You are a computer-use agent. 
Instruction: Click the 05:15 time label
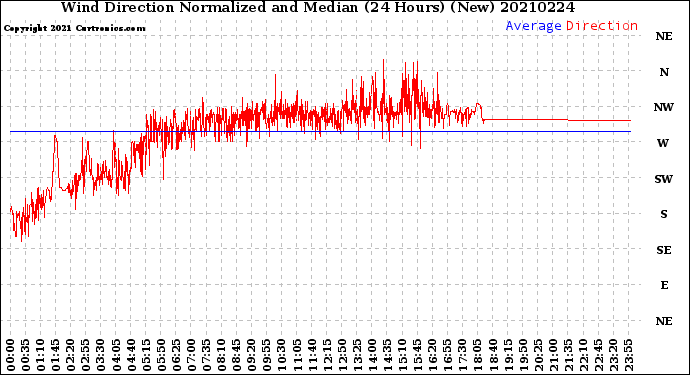146,355
